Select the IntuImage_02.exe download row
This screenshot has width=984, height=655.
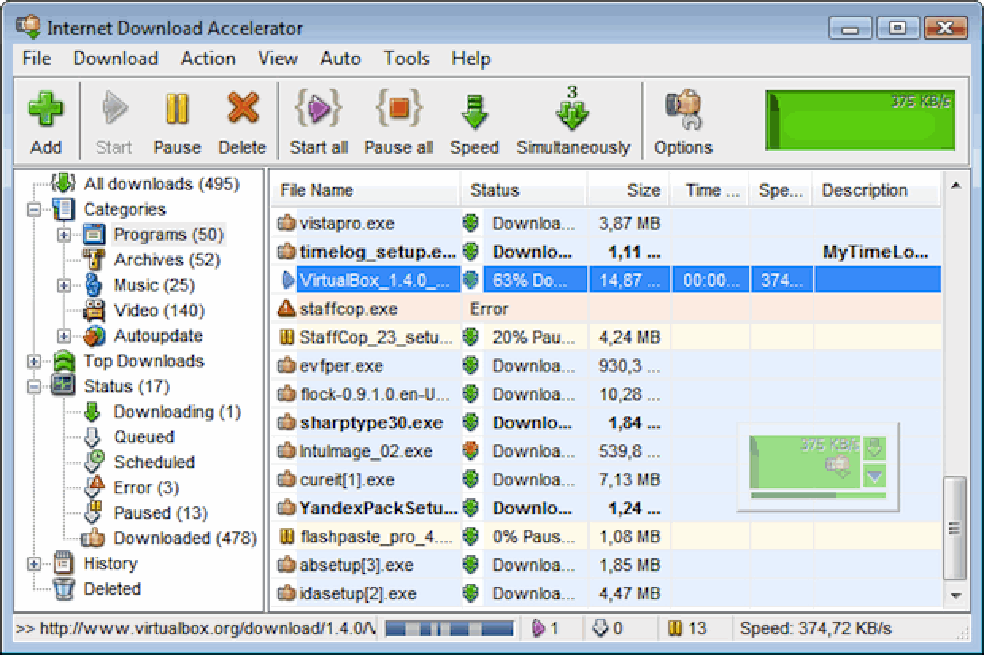[606, 451]
